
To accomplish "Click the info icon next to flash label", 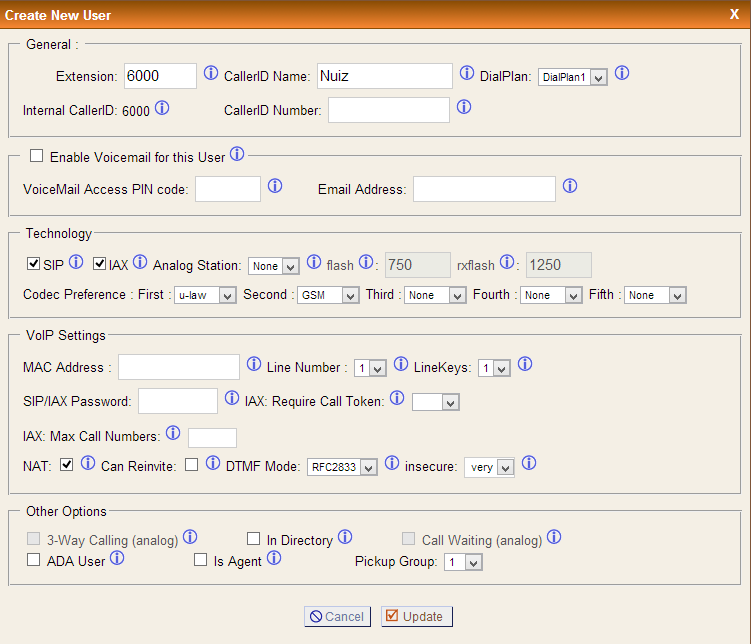I will pos(366,262).
